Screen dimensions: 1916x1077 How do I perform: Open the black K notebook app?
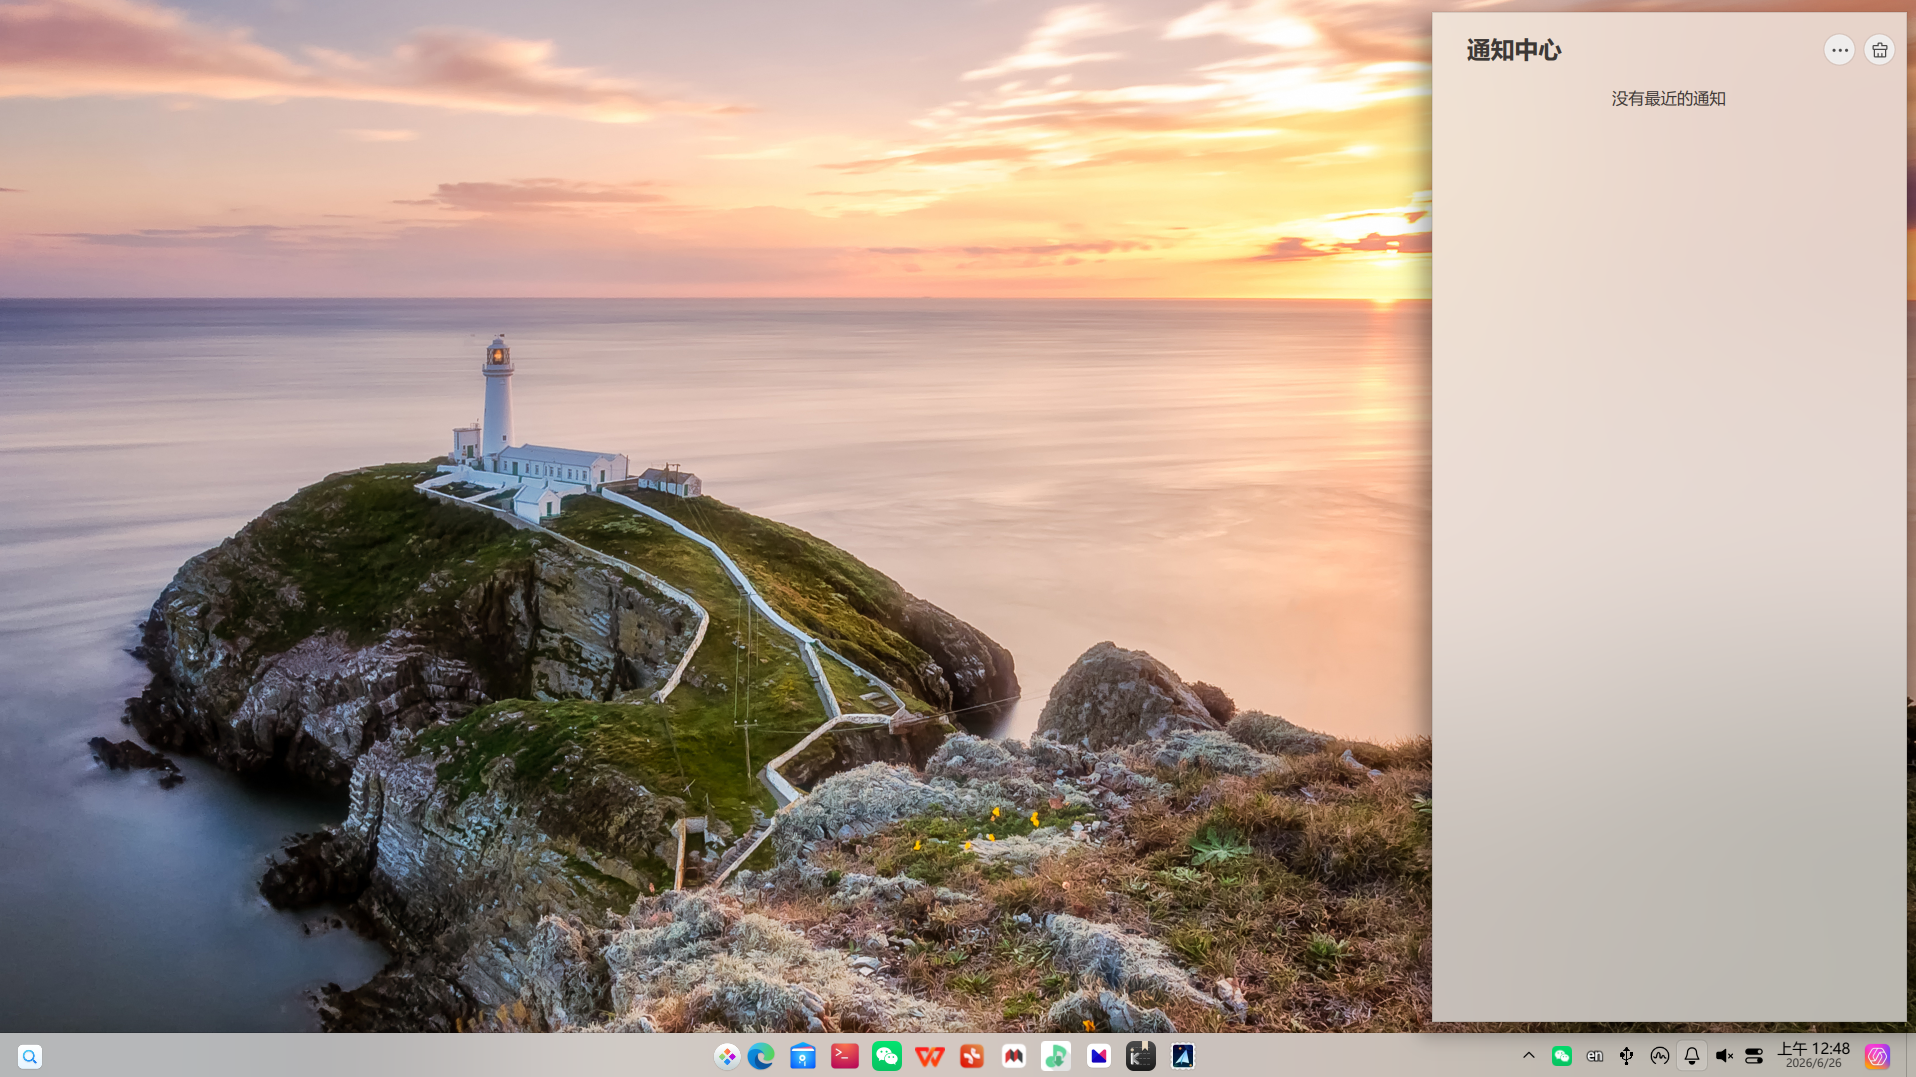1141,1056
